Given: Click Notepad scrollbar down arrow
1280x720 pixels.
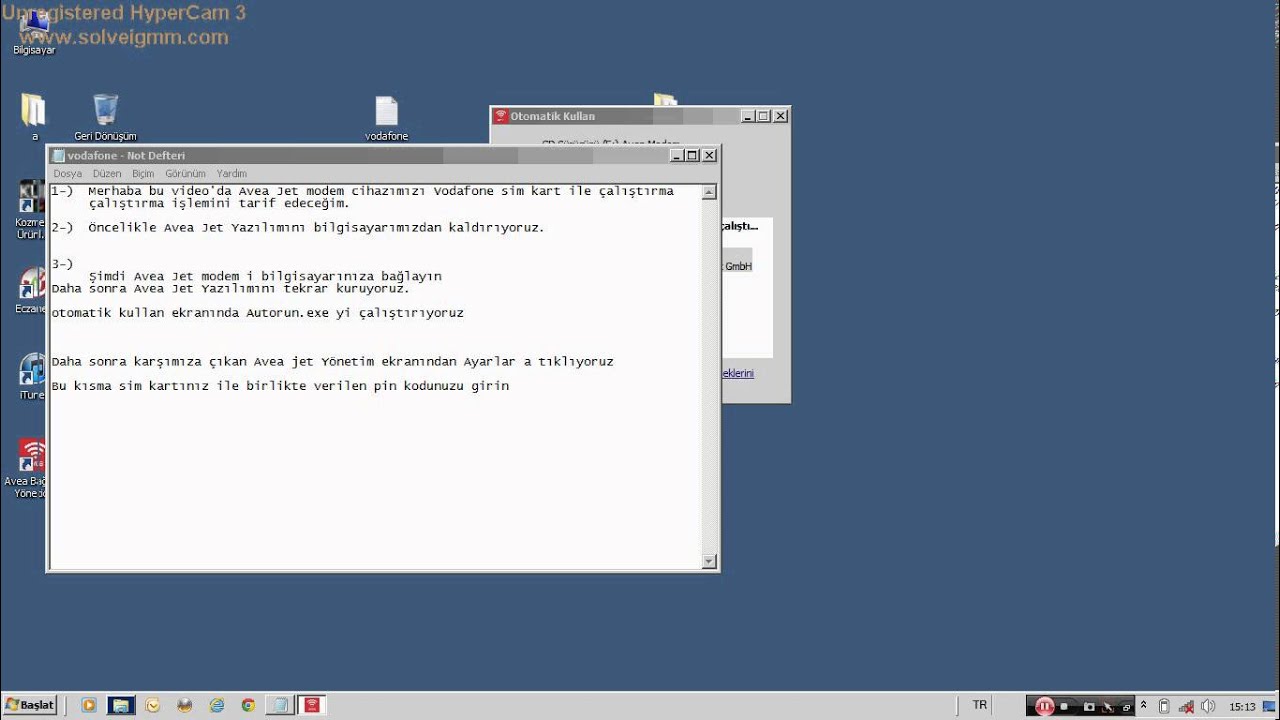Looking at the screenshot, I should click(x=710, y=561).
